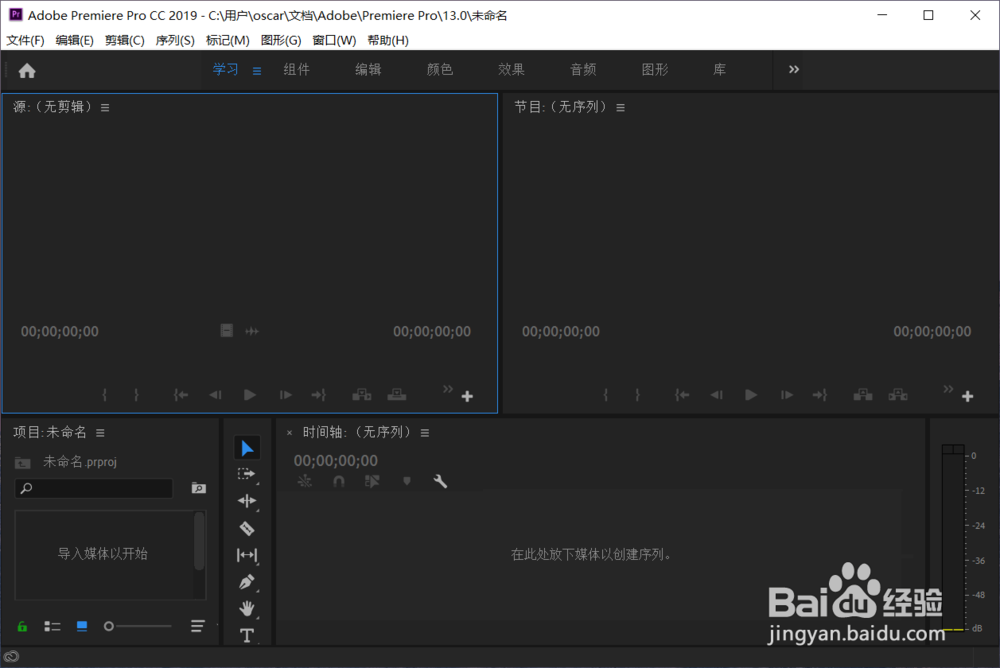The image size is (1000, 668).
Task: Select the Type tool
Action: (247, 635)
